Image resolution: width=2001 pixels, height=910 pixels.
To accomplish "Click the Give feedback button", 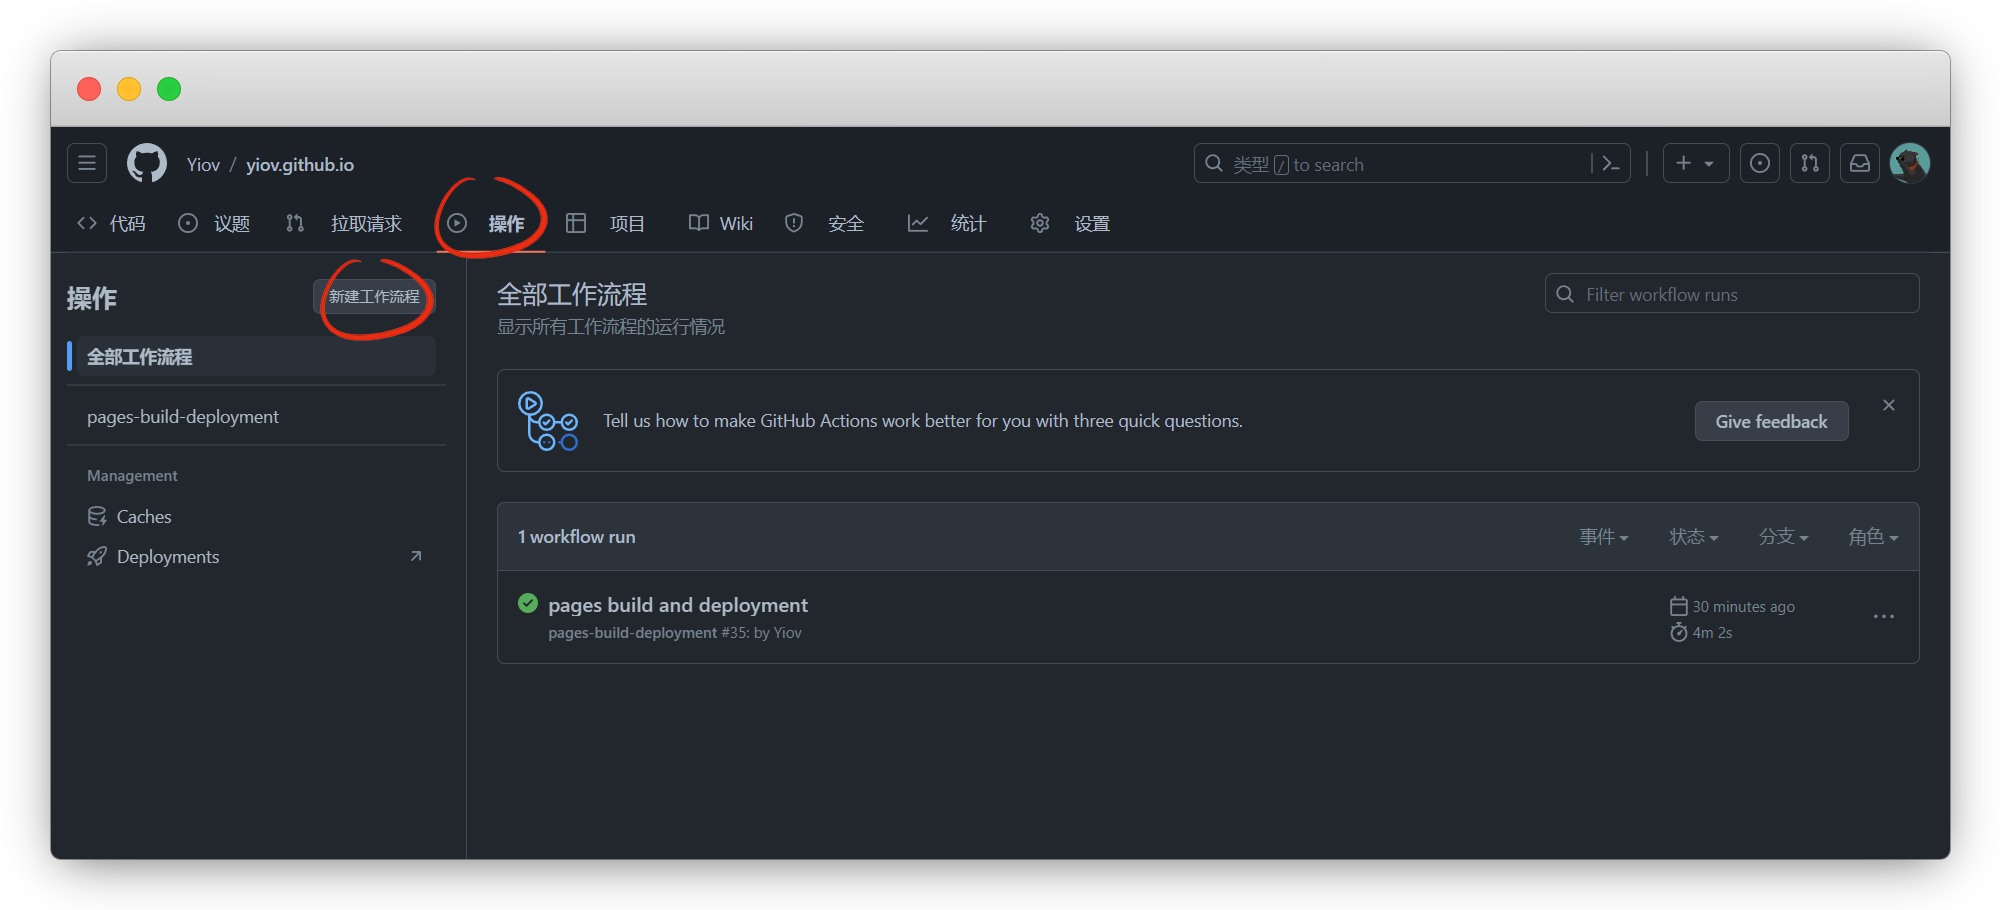I will coord(1771,421).
